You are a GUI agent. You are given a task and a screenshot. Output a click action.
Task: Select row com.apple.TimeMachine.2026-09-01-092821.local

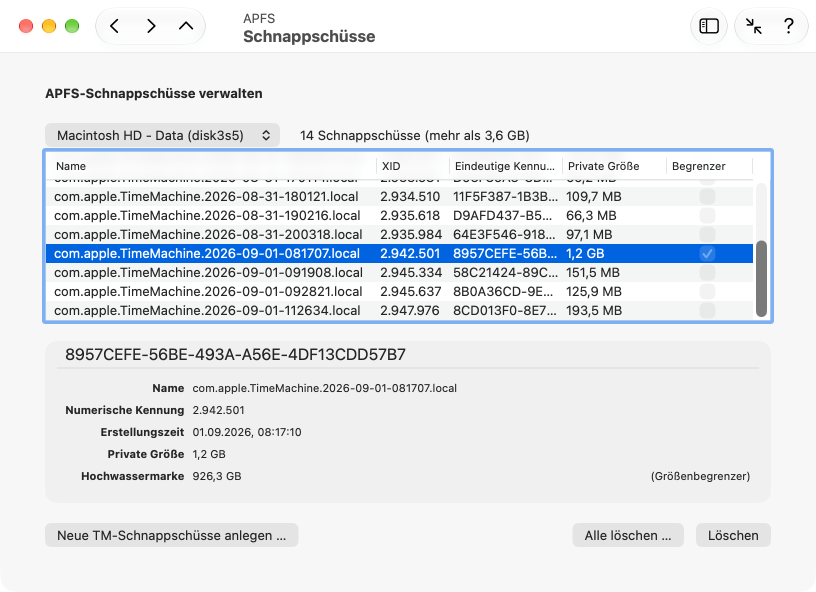coord(399,291)
